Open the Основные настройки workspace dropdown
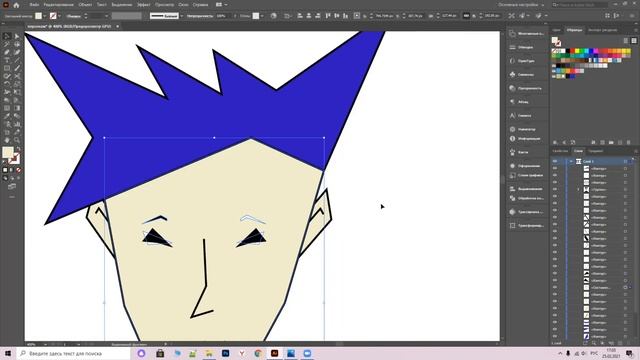640x360 pixels. (521, 5)
